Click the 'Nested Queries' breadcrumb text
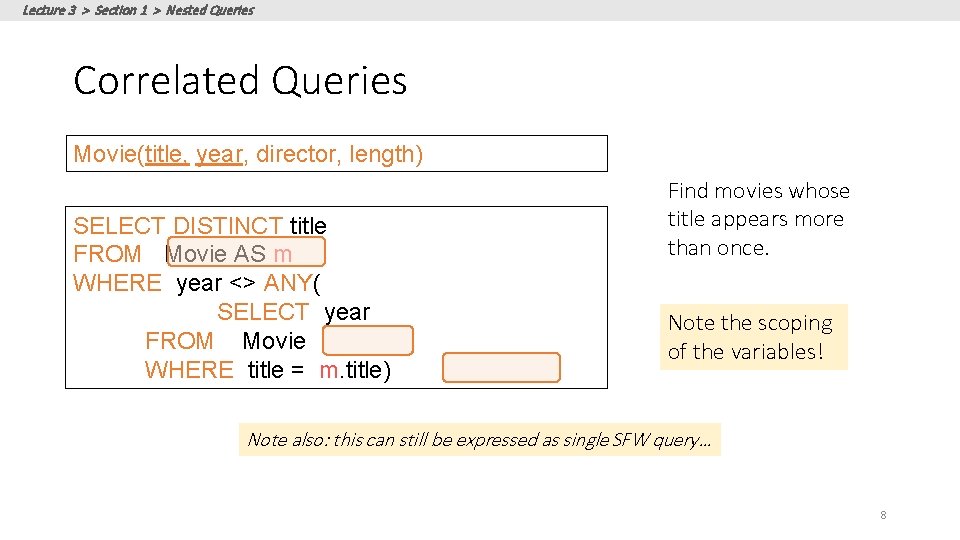 [x=210, y=10]
